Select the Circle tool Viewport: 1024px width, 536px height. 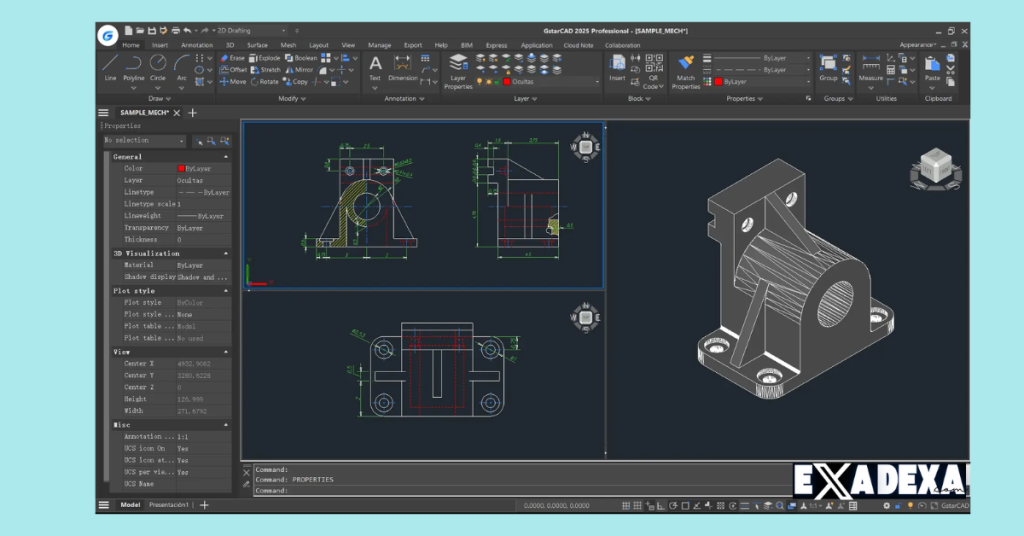tap(158, 68)
